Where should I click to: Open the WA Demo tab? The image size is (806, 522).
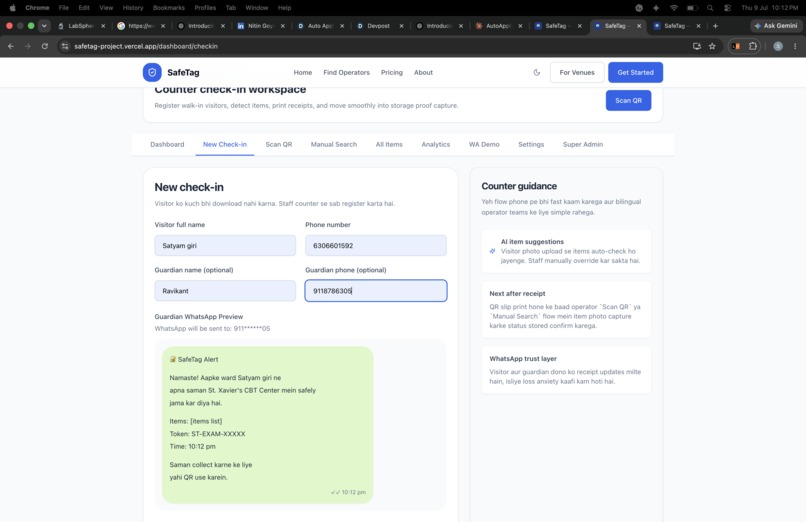pos(484,144)
